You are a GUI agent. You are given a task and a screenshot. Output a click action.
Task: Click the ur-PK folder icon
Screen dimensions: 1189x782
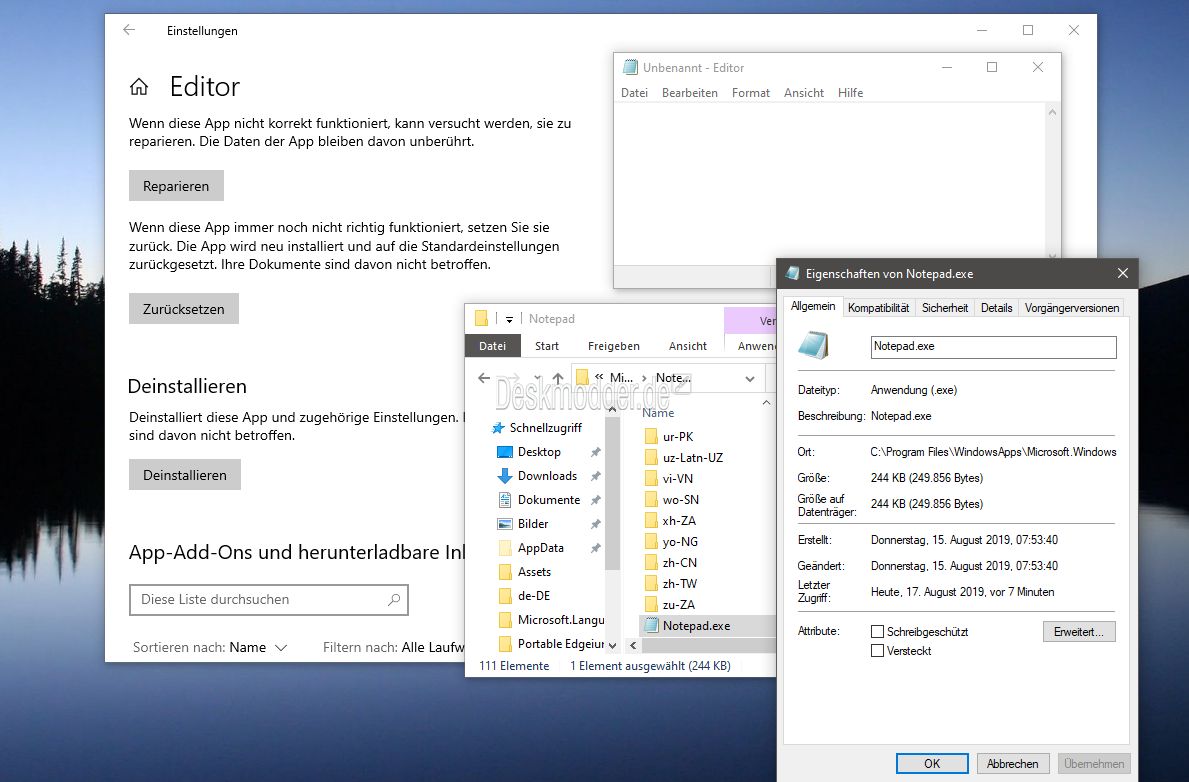coord(651,436)
